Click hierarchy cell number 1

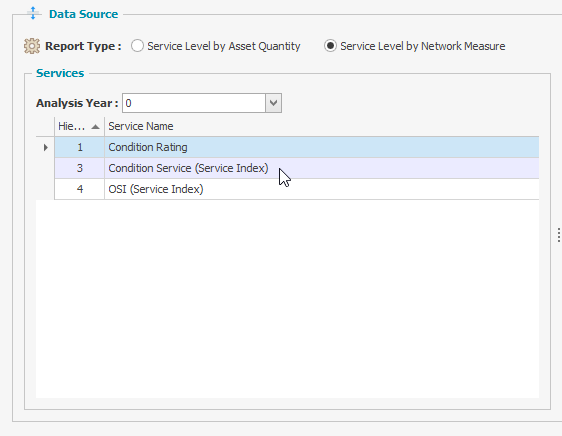click(80, 147)
